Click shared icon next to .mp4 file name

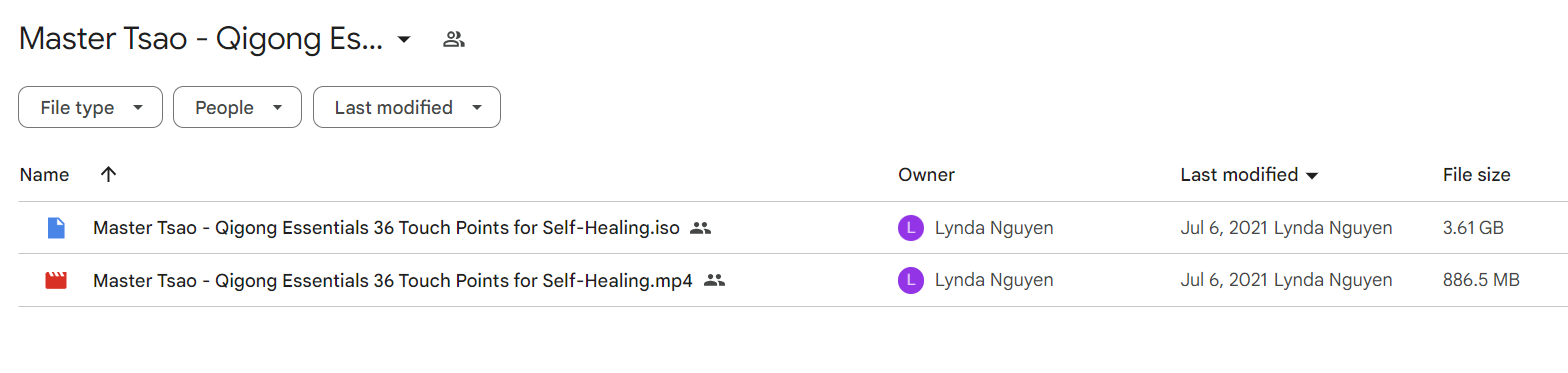(x=714, y=280)
